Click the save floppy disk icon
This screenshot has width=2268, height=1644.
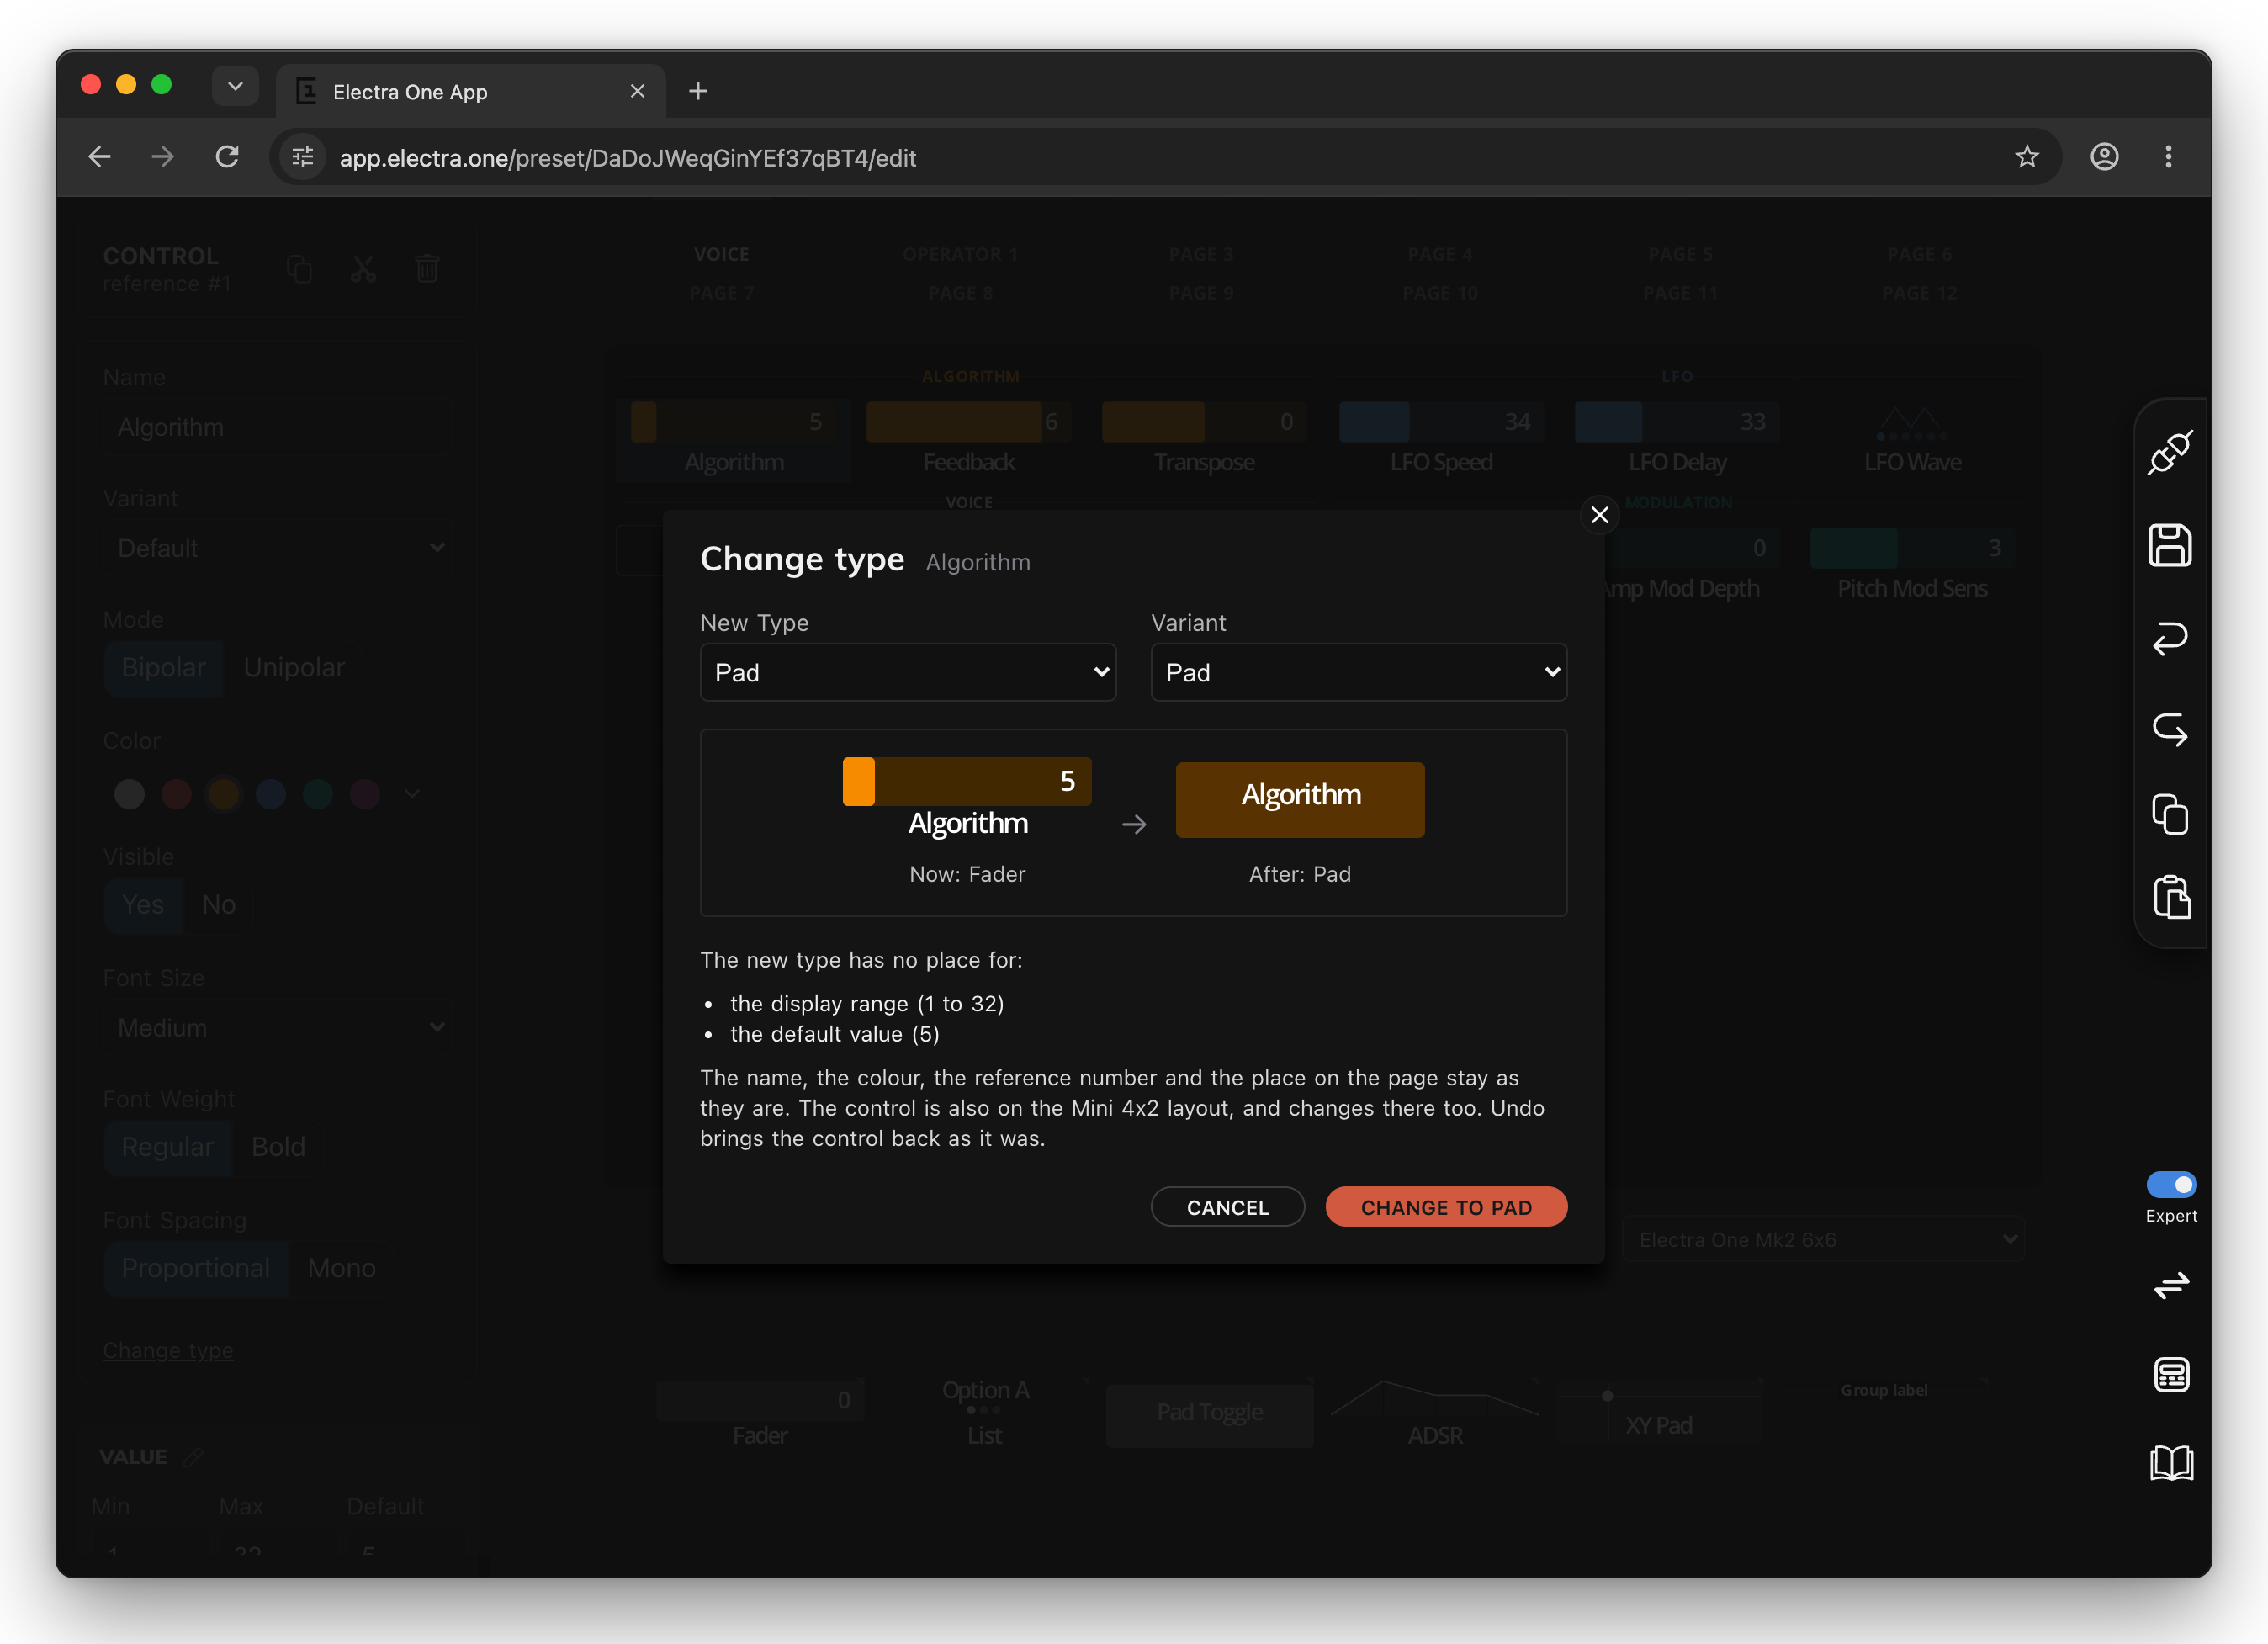(2170, 545)
